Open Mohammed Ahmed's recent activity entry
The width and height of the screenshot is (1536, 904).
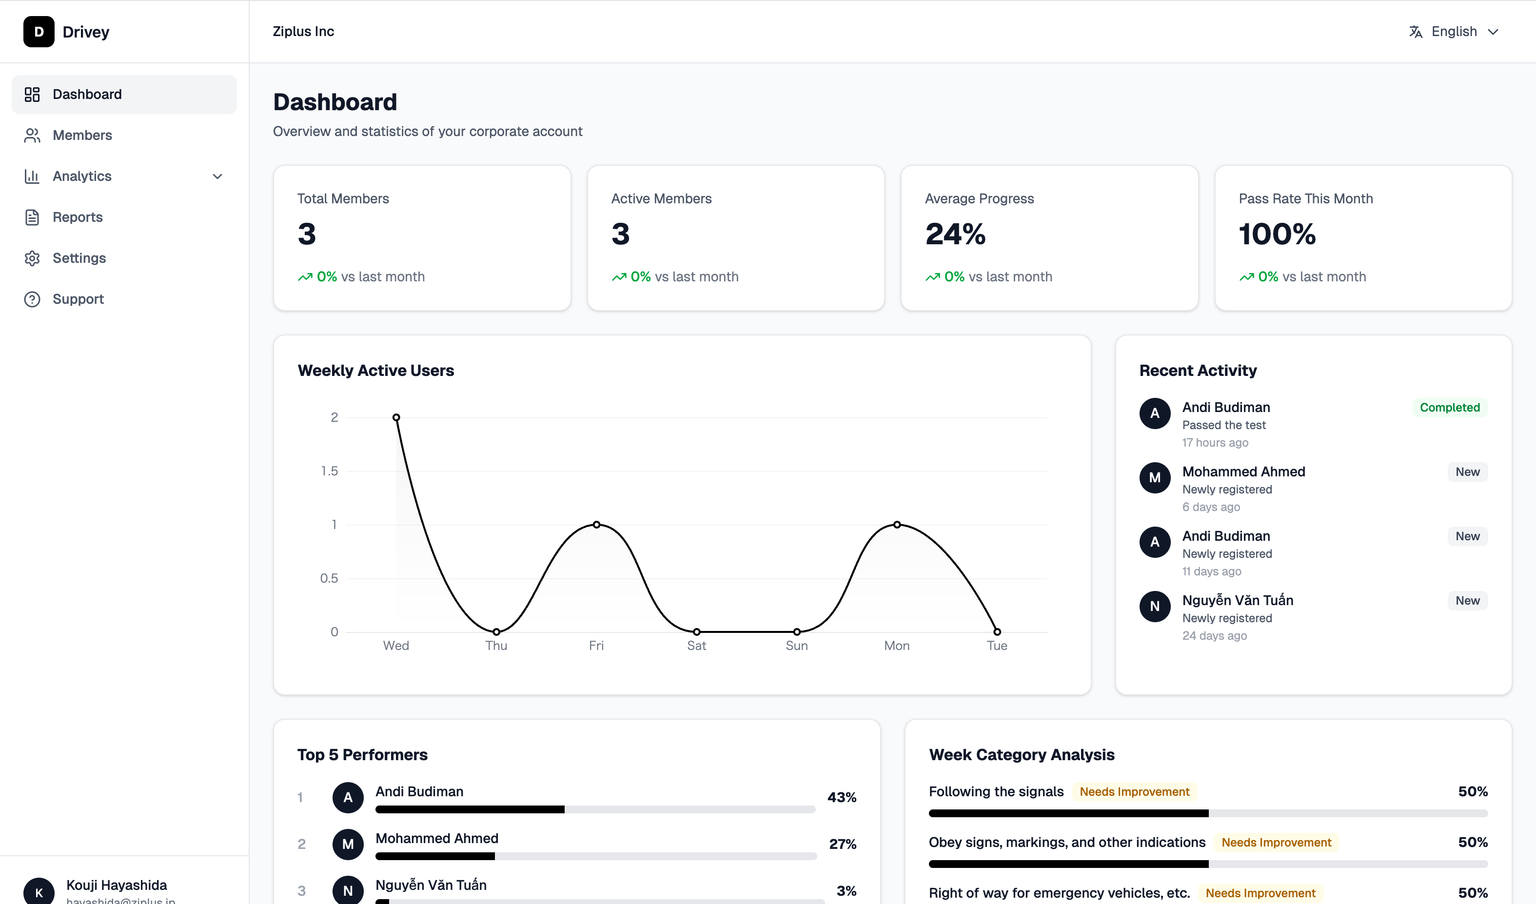(1243, 472)
